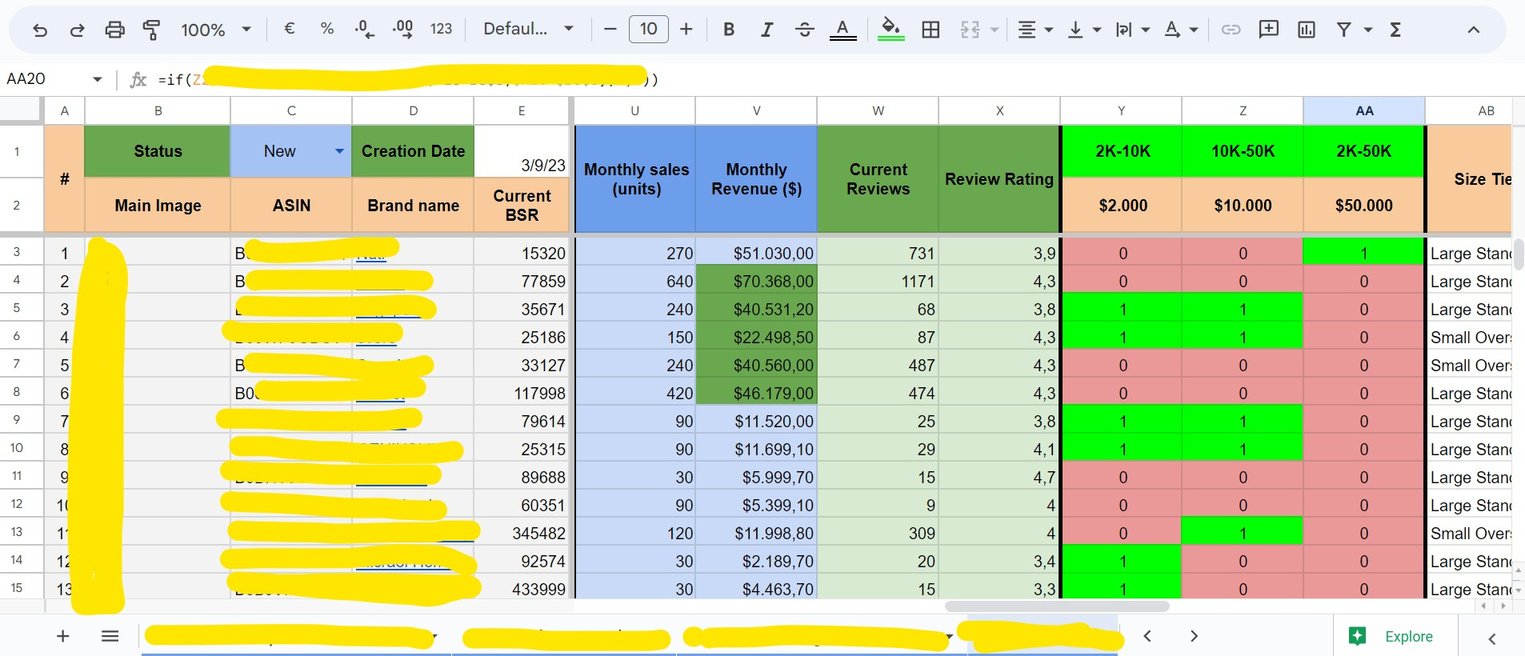Select the review rating cell 4,7
The image size is (1525, 656).
1000,478
